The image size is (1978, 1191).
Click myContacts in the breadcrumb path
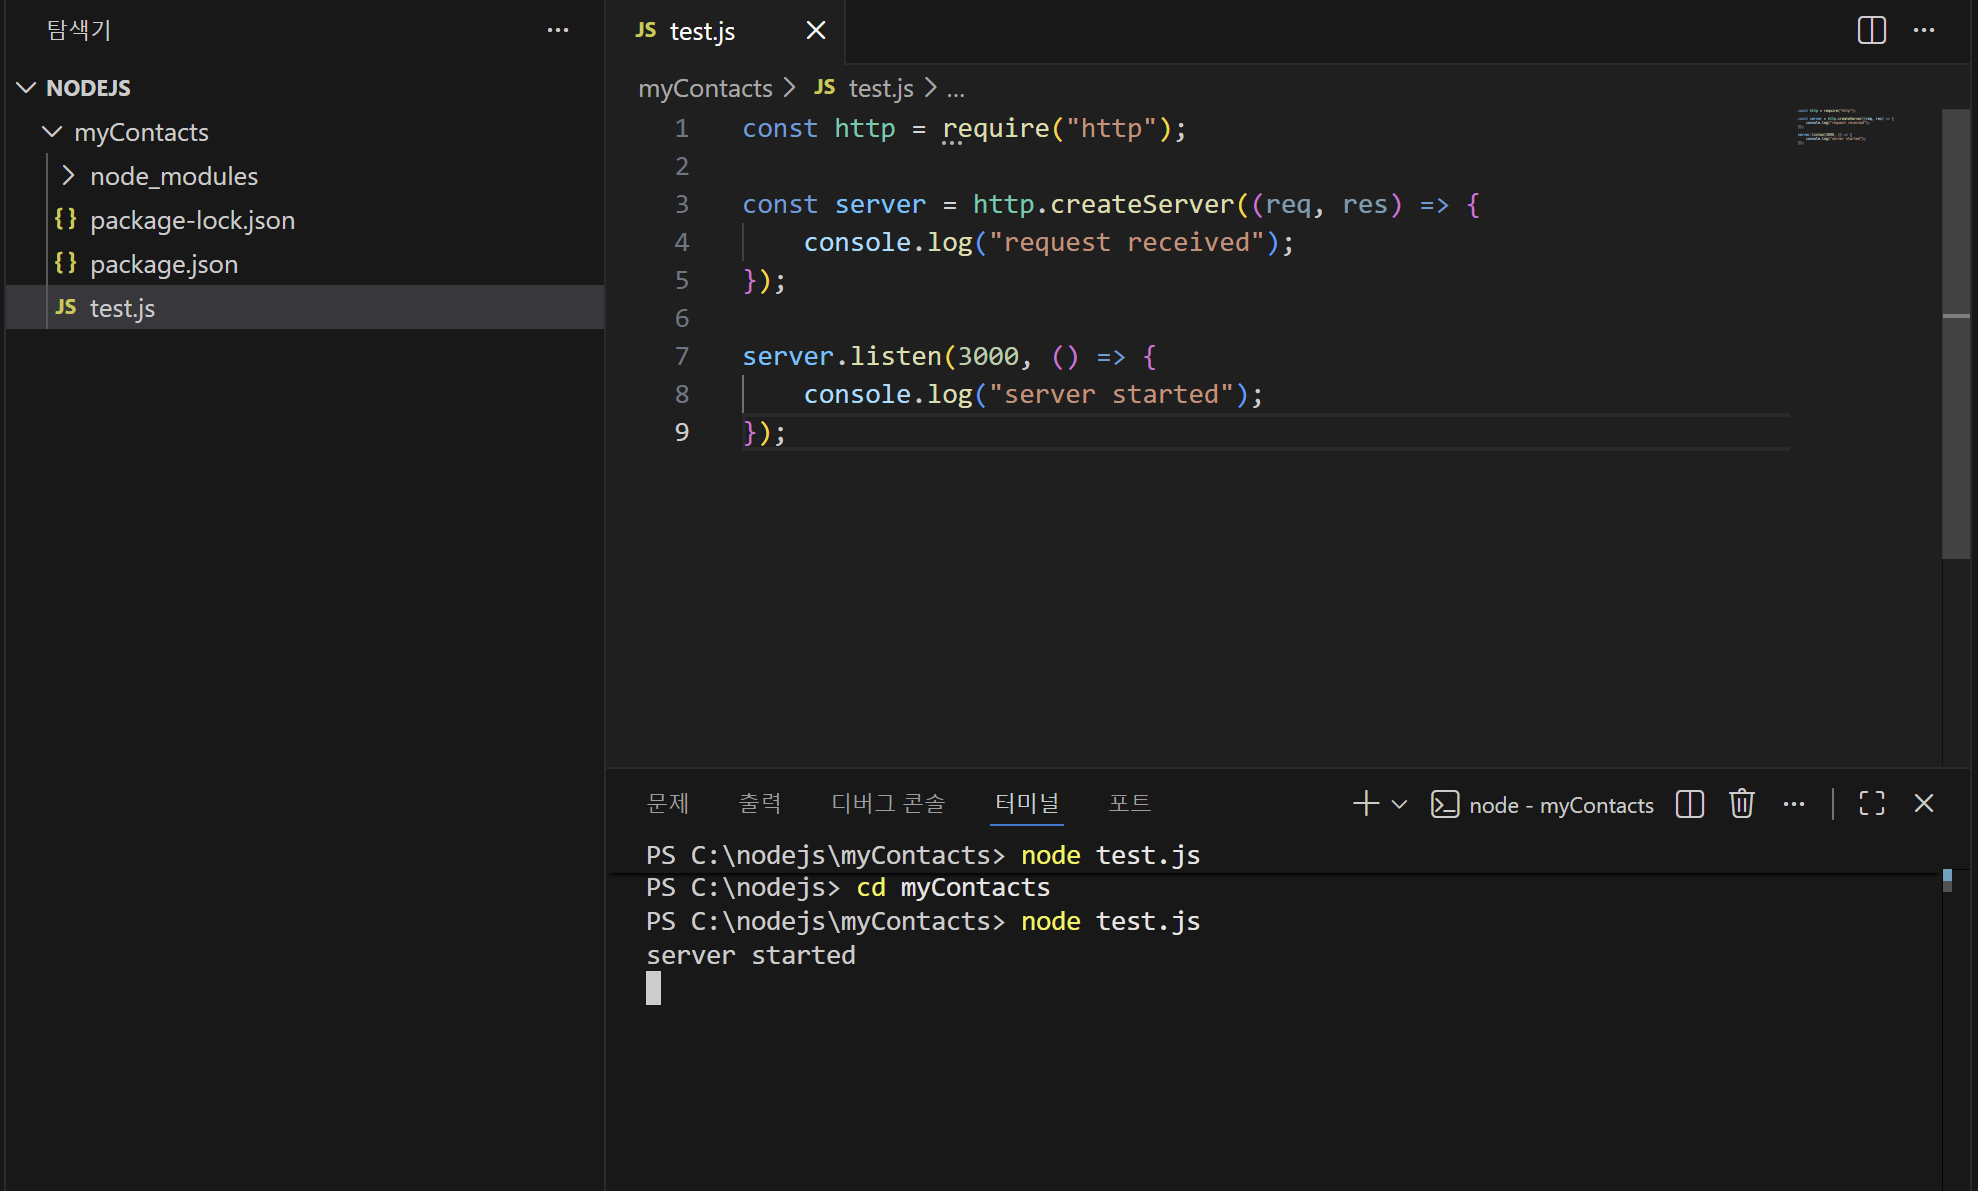705,89
